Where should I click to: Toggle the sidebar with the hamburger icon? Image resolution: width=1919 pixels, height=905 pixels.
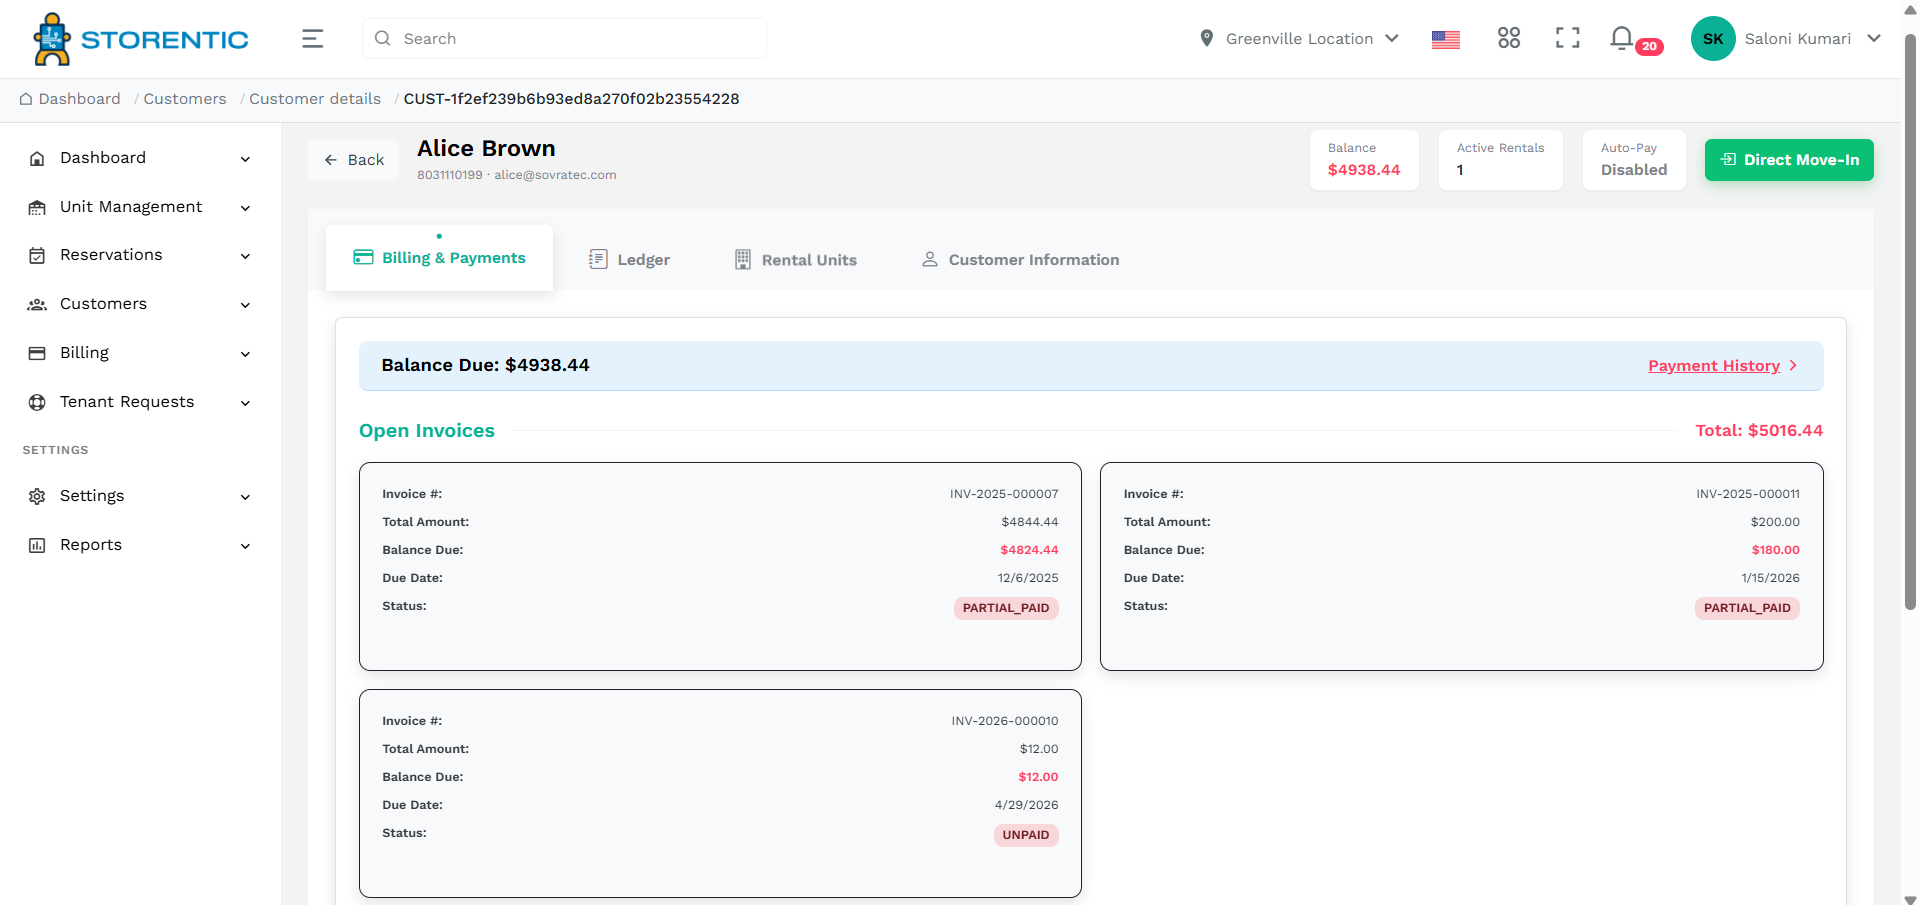click(x=312, y=38)
